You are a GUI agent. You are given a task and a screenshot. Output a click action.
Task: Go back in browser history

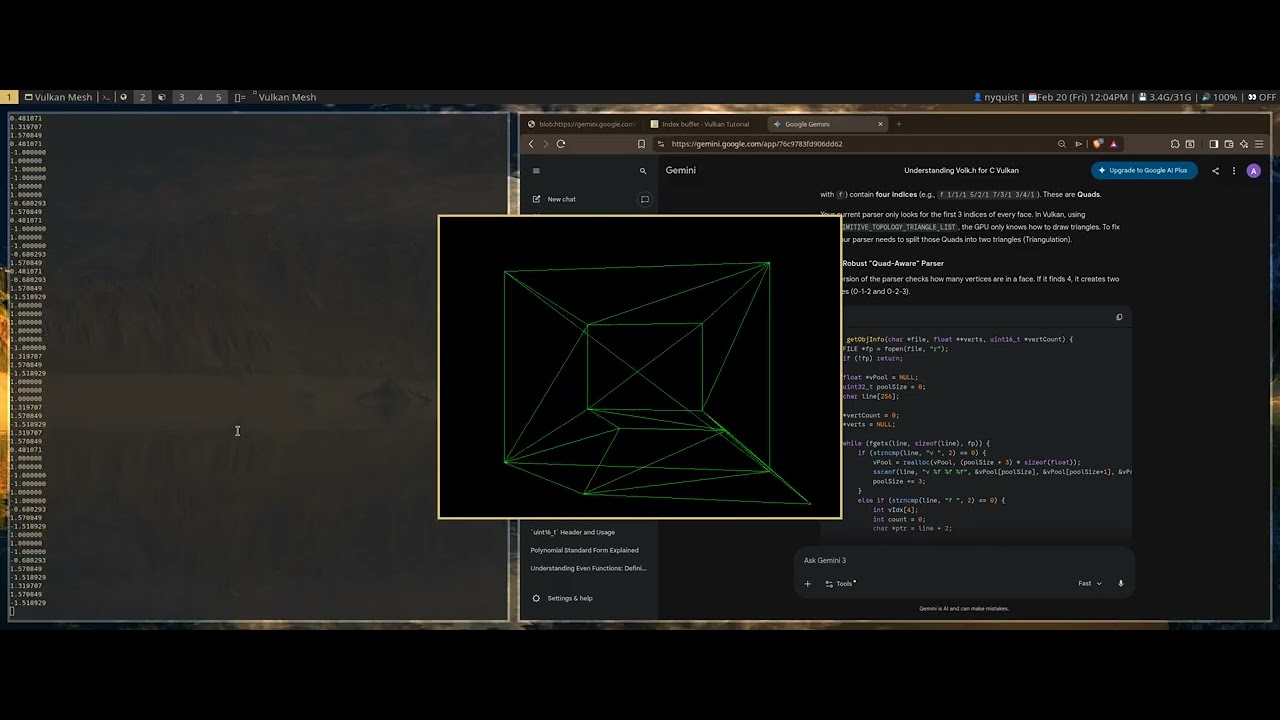(x=531, y=144)
